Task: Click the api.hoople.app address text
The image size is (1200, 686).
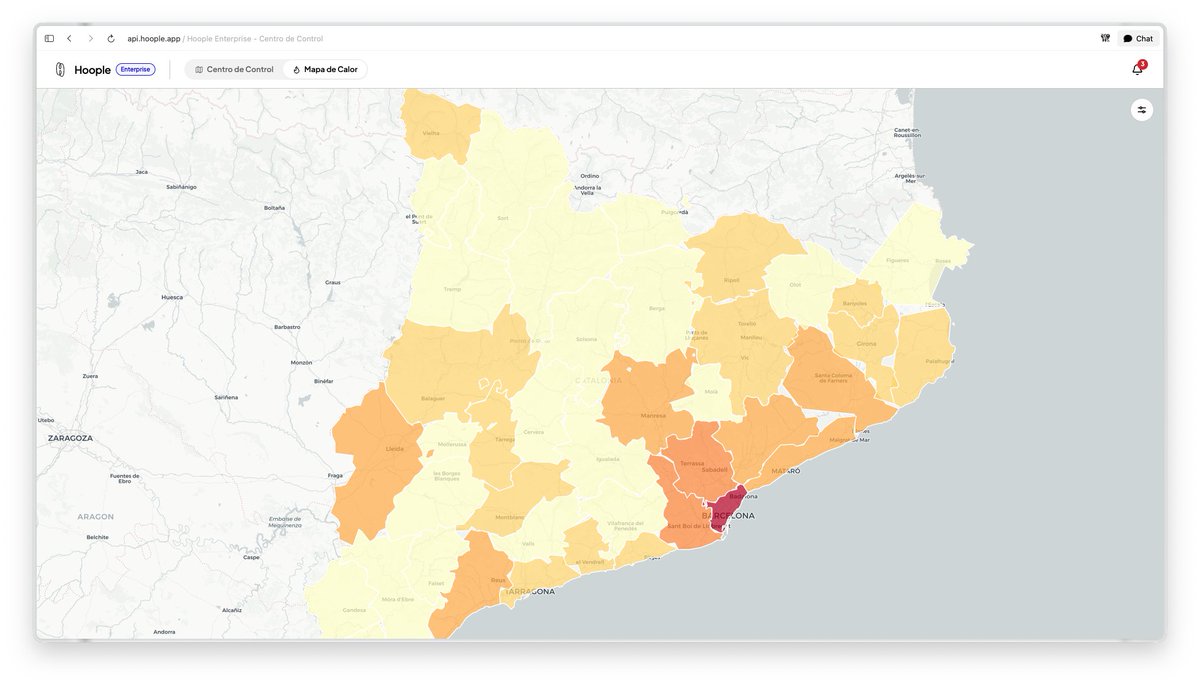Action: 154,39
